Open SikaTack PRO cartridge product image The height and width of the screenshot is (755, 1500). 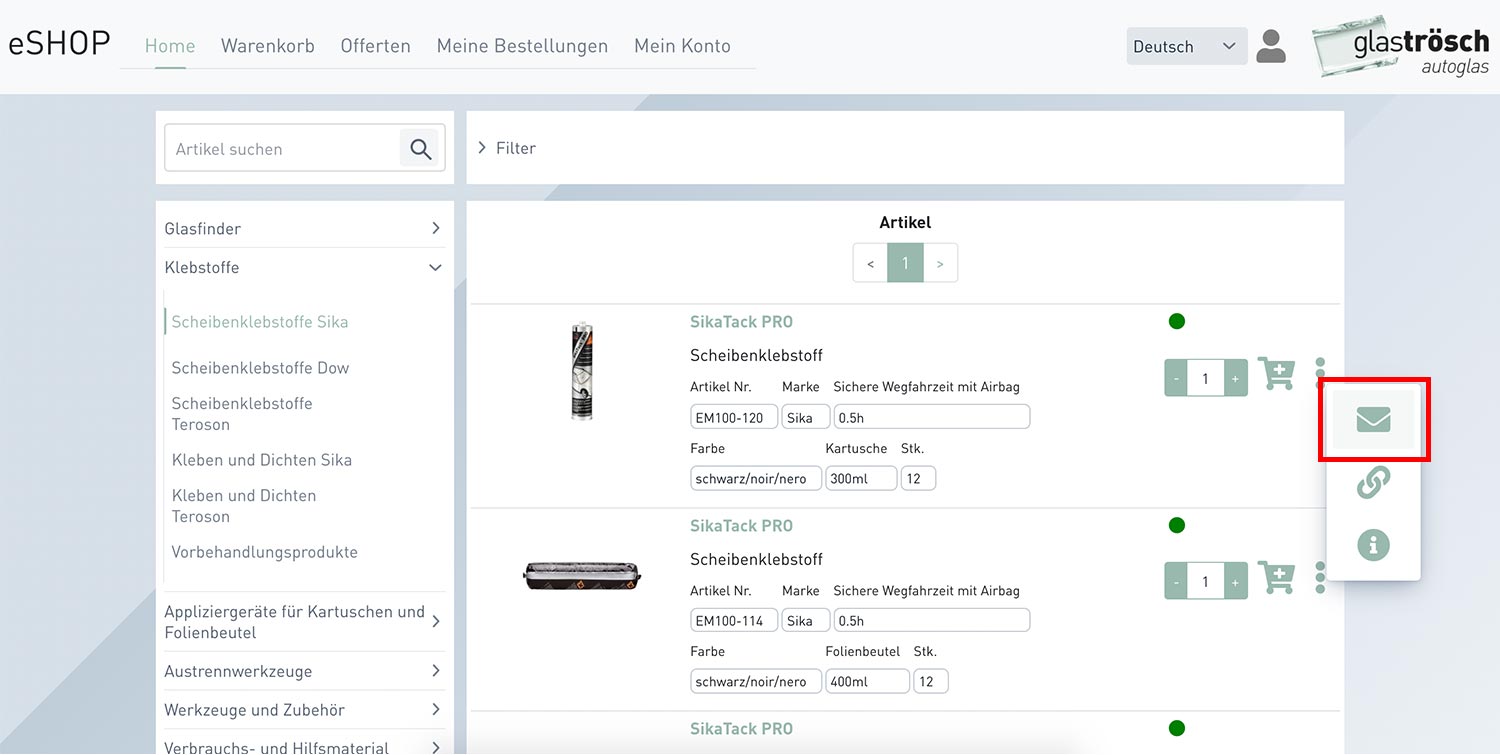tap(583, 371)
